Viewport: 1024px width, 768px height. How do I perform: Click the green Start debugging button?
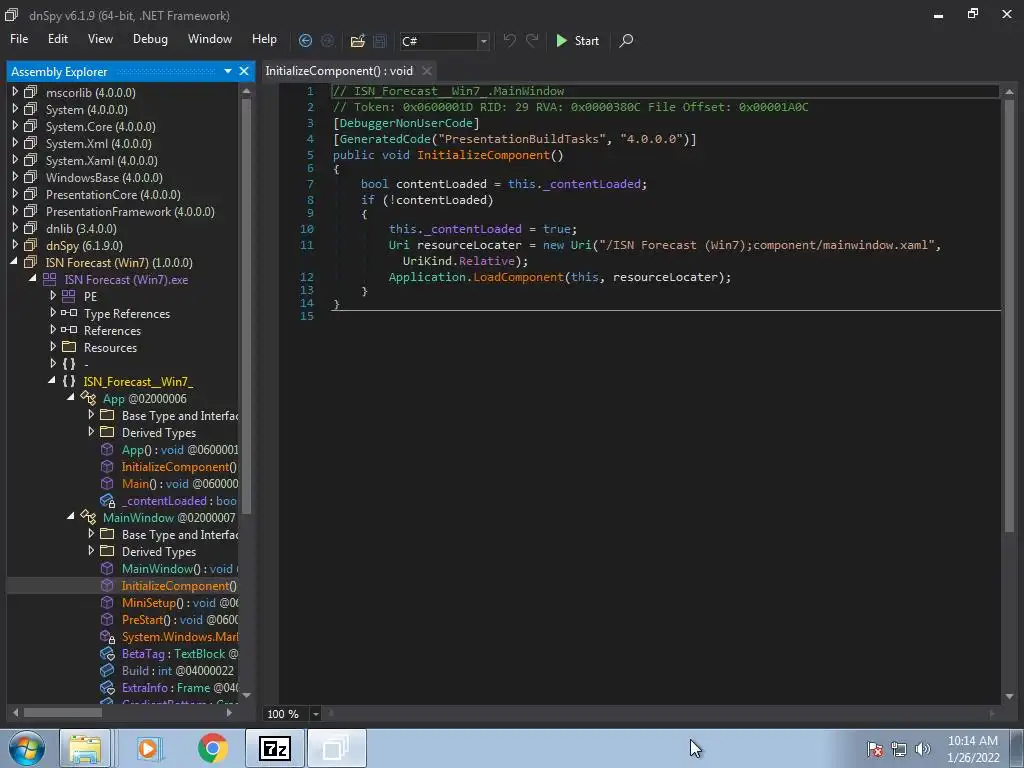[577, 40]
